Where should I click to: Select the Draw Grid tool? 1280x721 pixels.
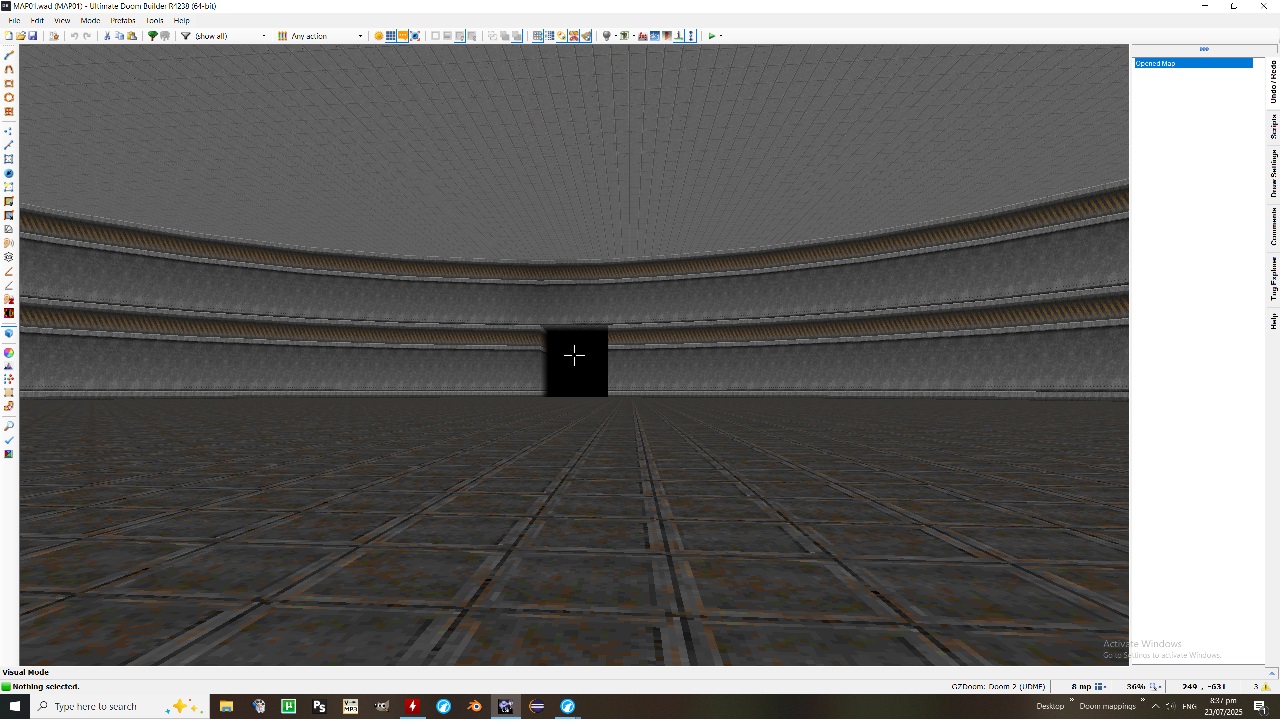9,111
